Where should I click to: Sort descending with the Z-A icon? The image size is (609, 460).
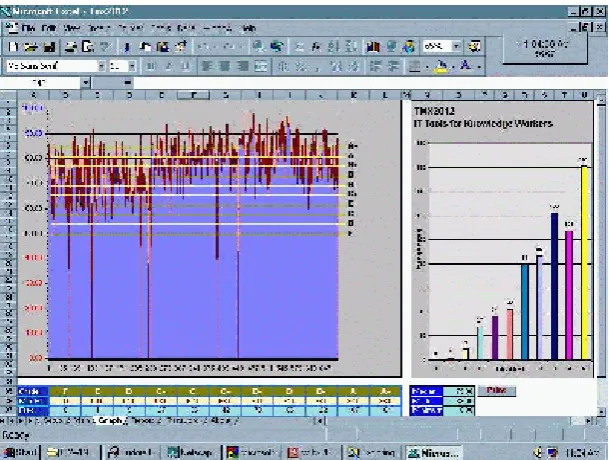pos(351,47)
